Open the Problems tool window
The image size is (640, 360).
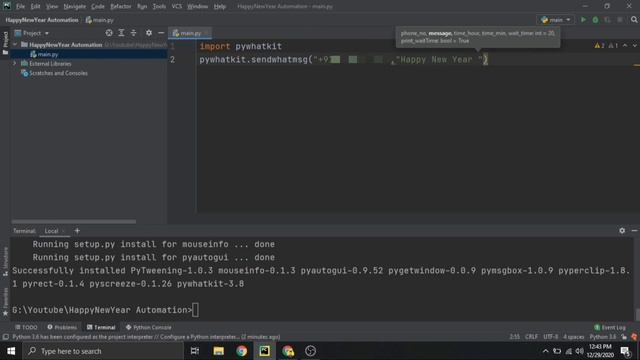pos(62,327)
